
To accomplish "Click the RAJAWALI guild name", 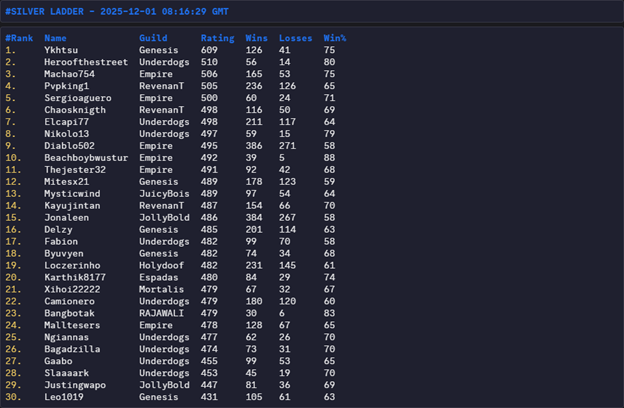I will click(x=163, y=313).
